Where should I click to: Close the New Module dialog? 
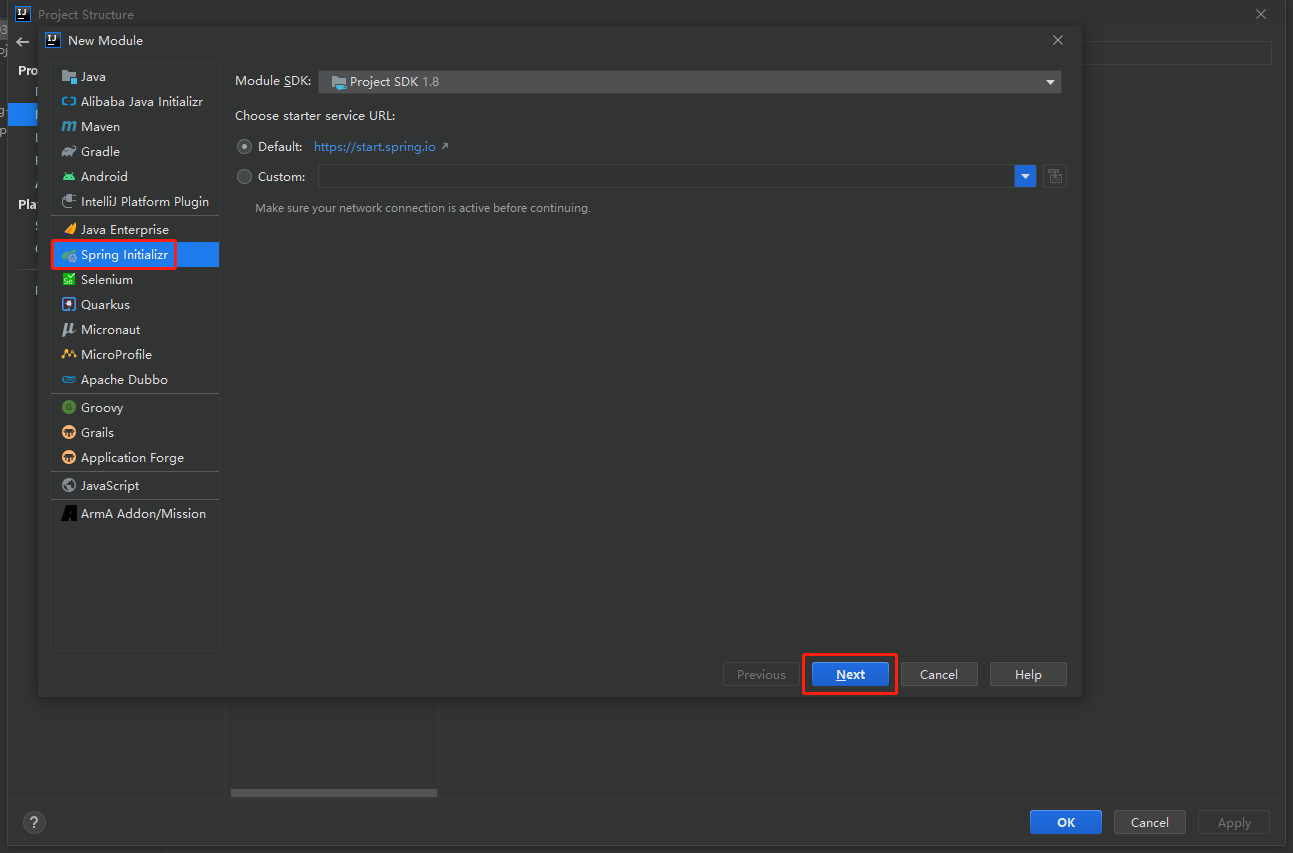pyautogui.click(x=1058, y=40)
